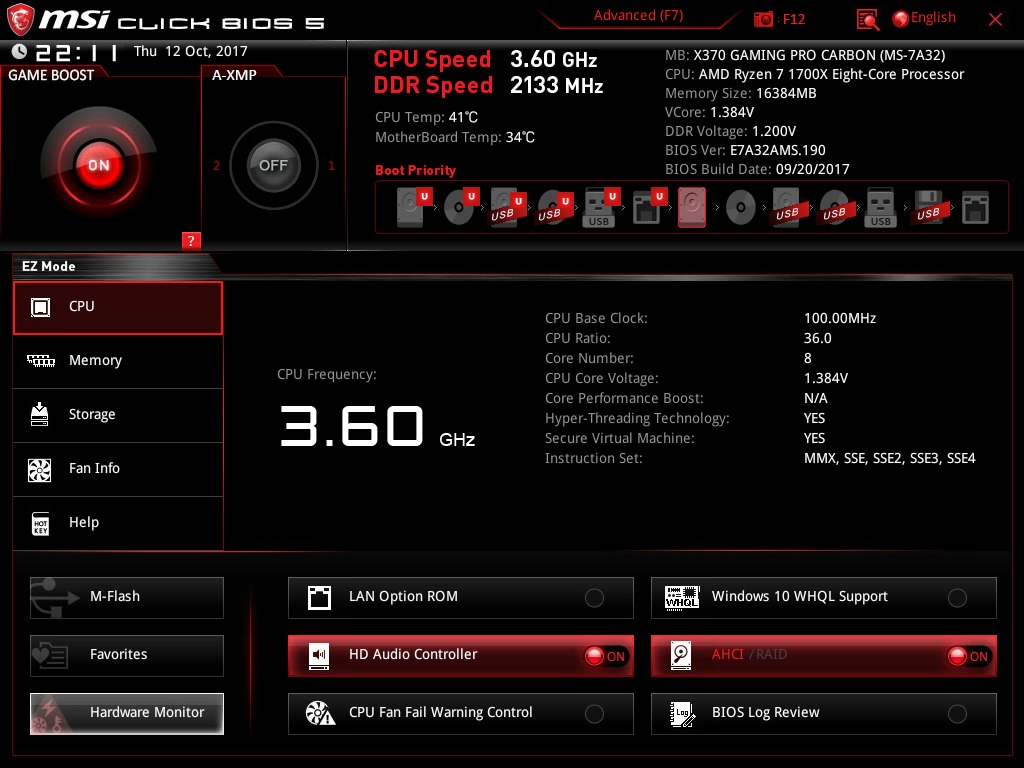The height and width of the screenshot is (768, 1024).
Task: Click the LAN Option ROM port icon
Action: point(319,598)
